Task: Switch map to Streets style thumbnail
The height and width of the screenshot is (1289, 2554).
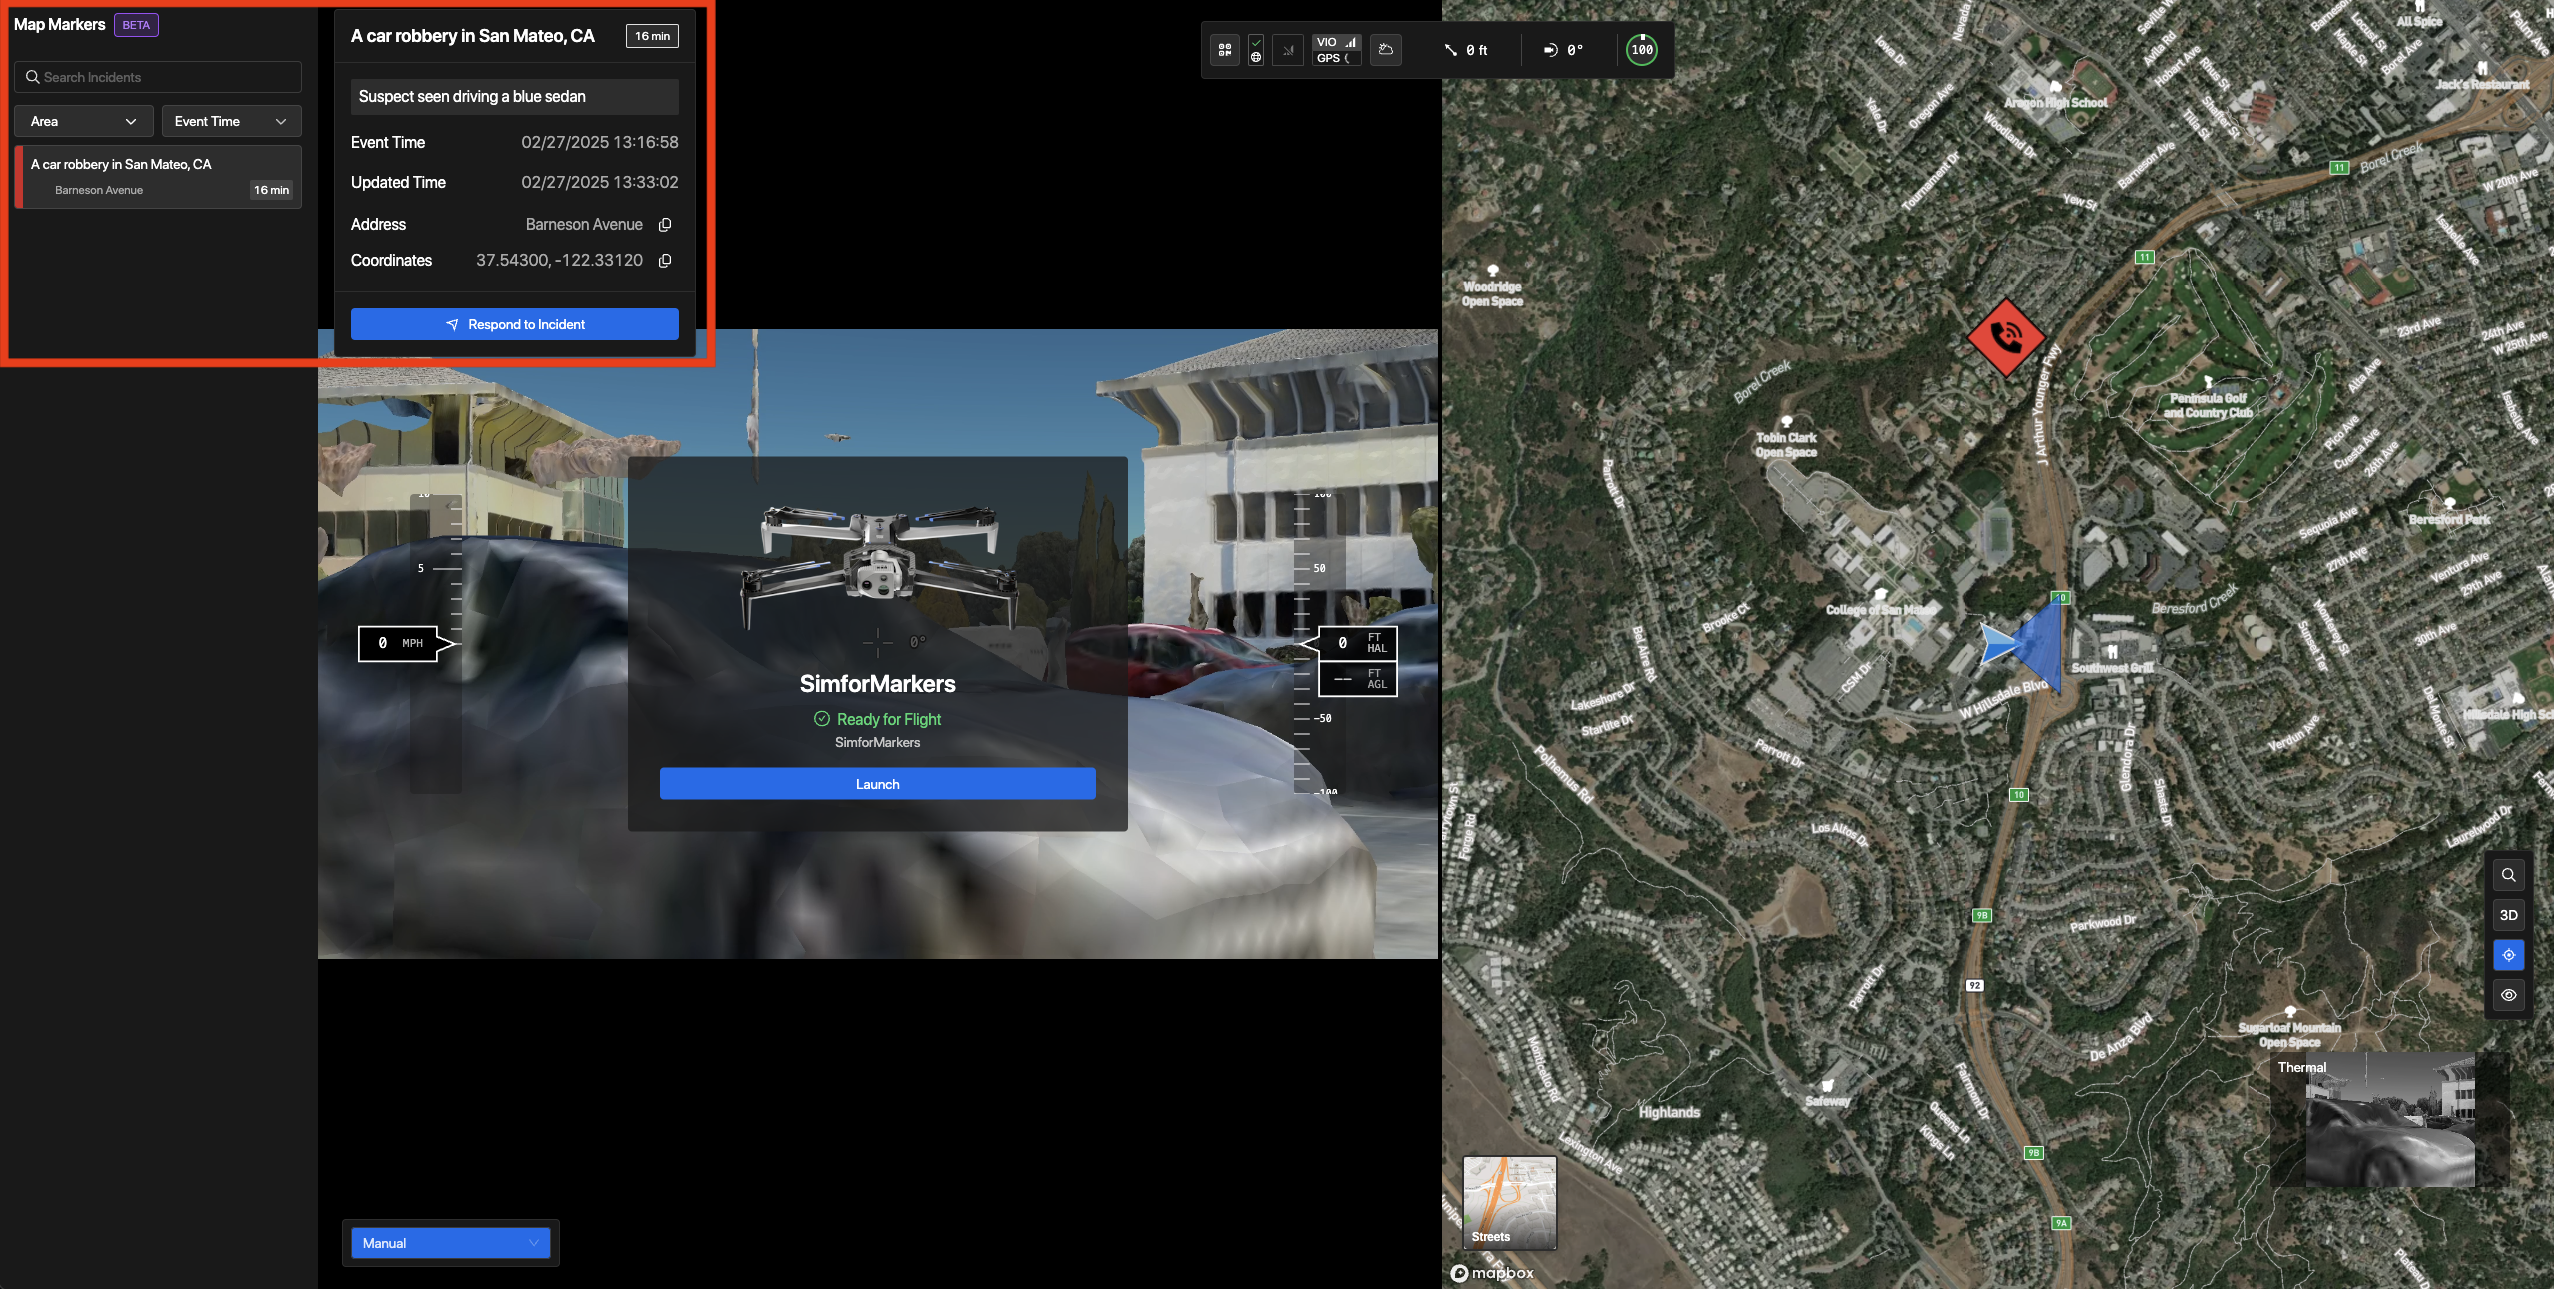Action: (x=1509, y=1203)
